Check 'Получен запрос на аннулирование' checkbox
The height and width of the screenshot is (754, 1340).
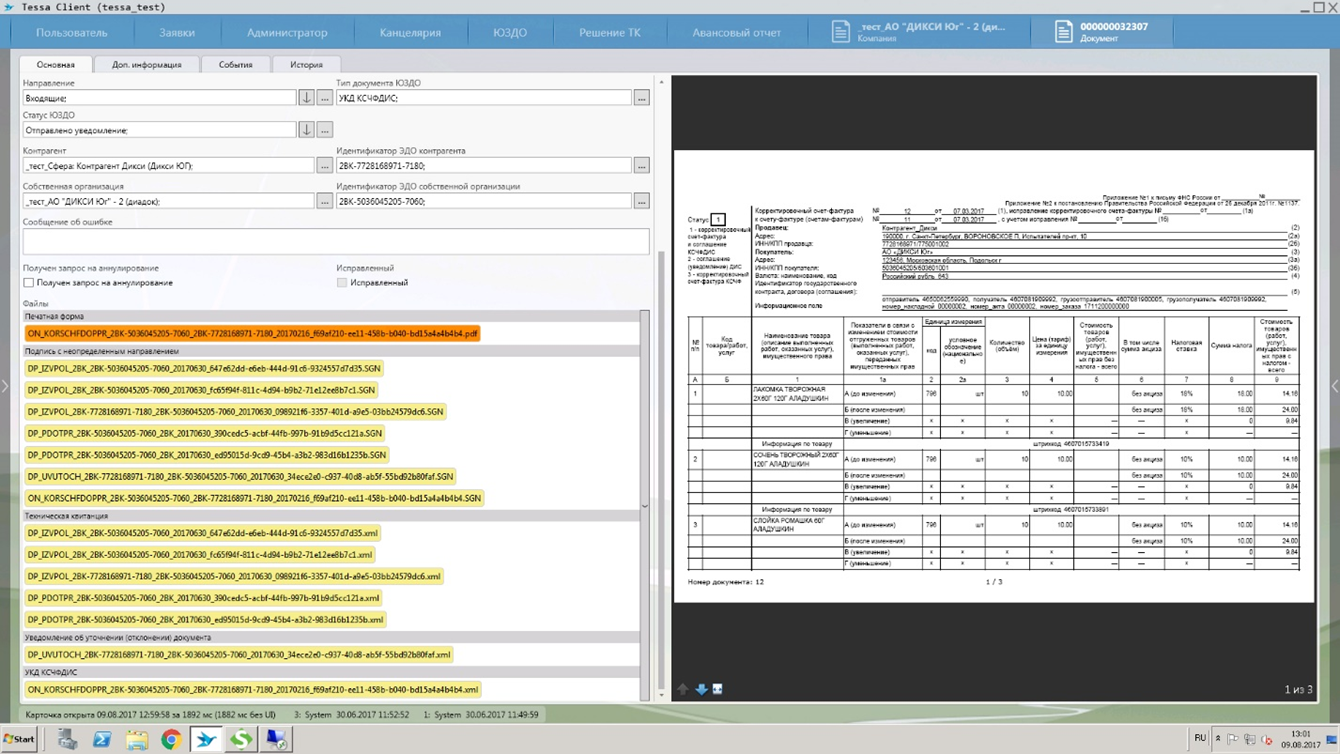tap(29, 283)
